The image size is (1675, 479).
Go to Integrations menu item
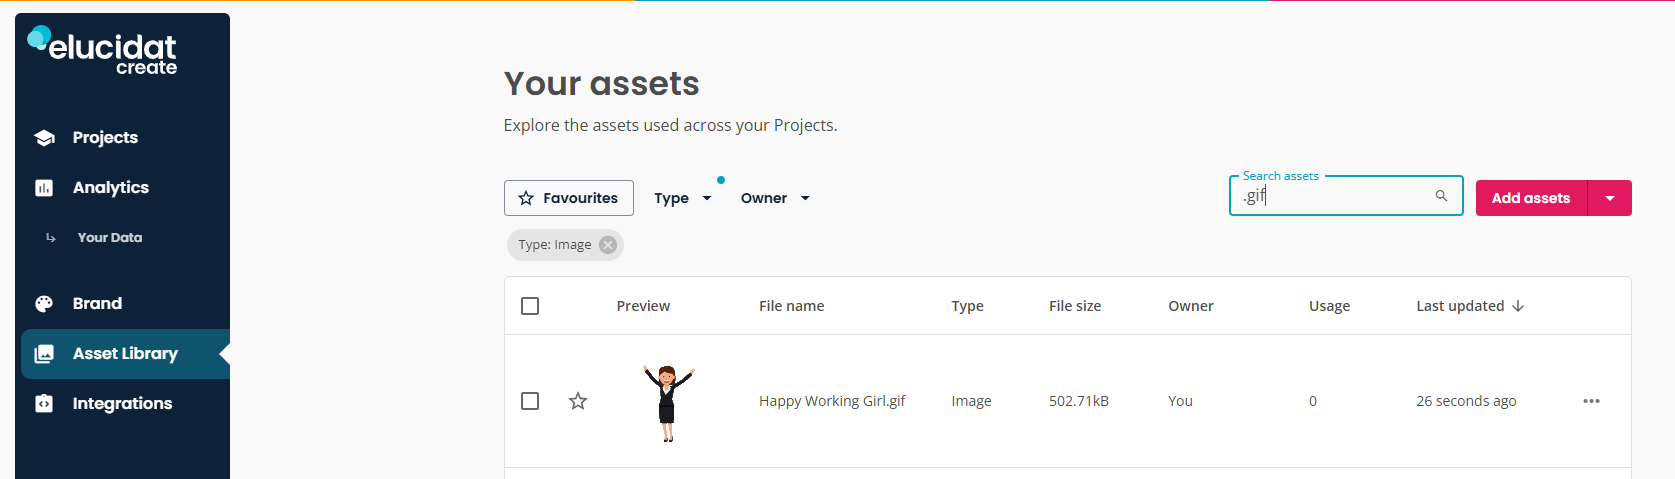(x=122, y=404)
